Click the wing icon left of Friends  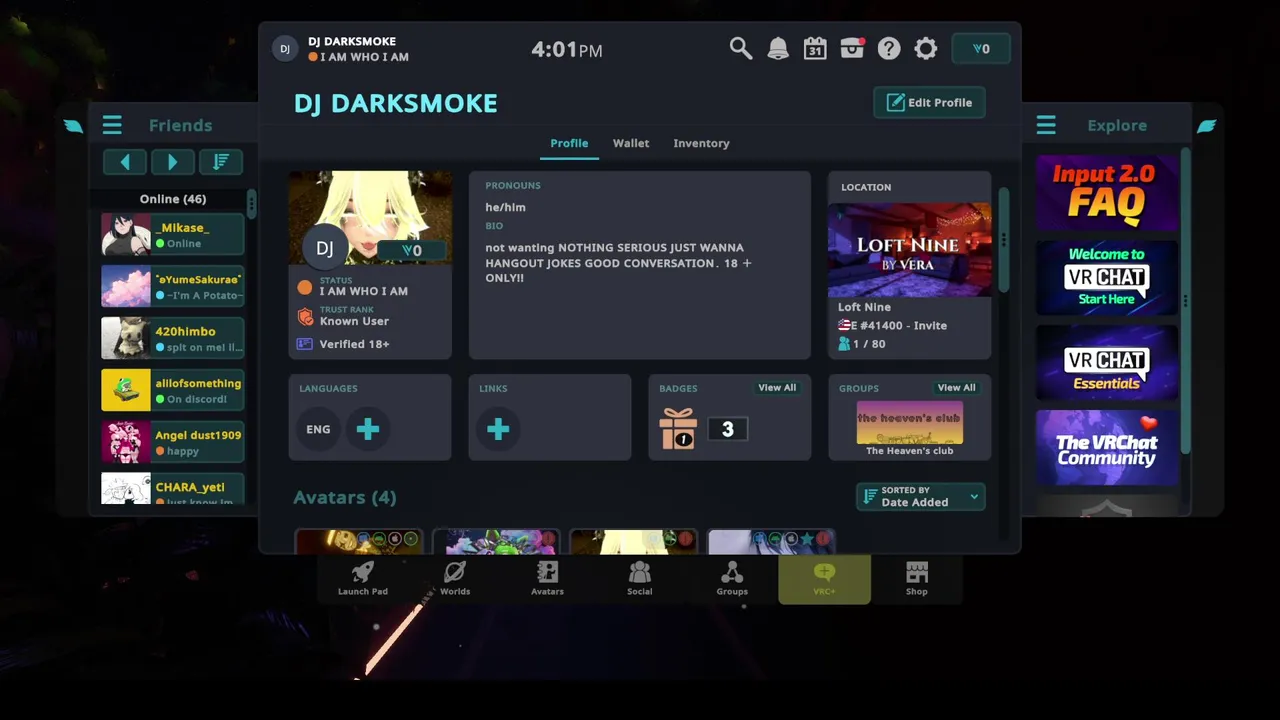coord(73,126)
